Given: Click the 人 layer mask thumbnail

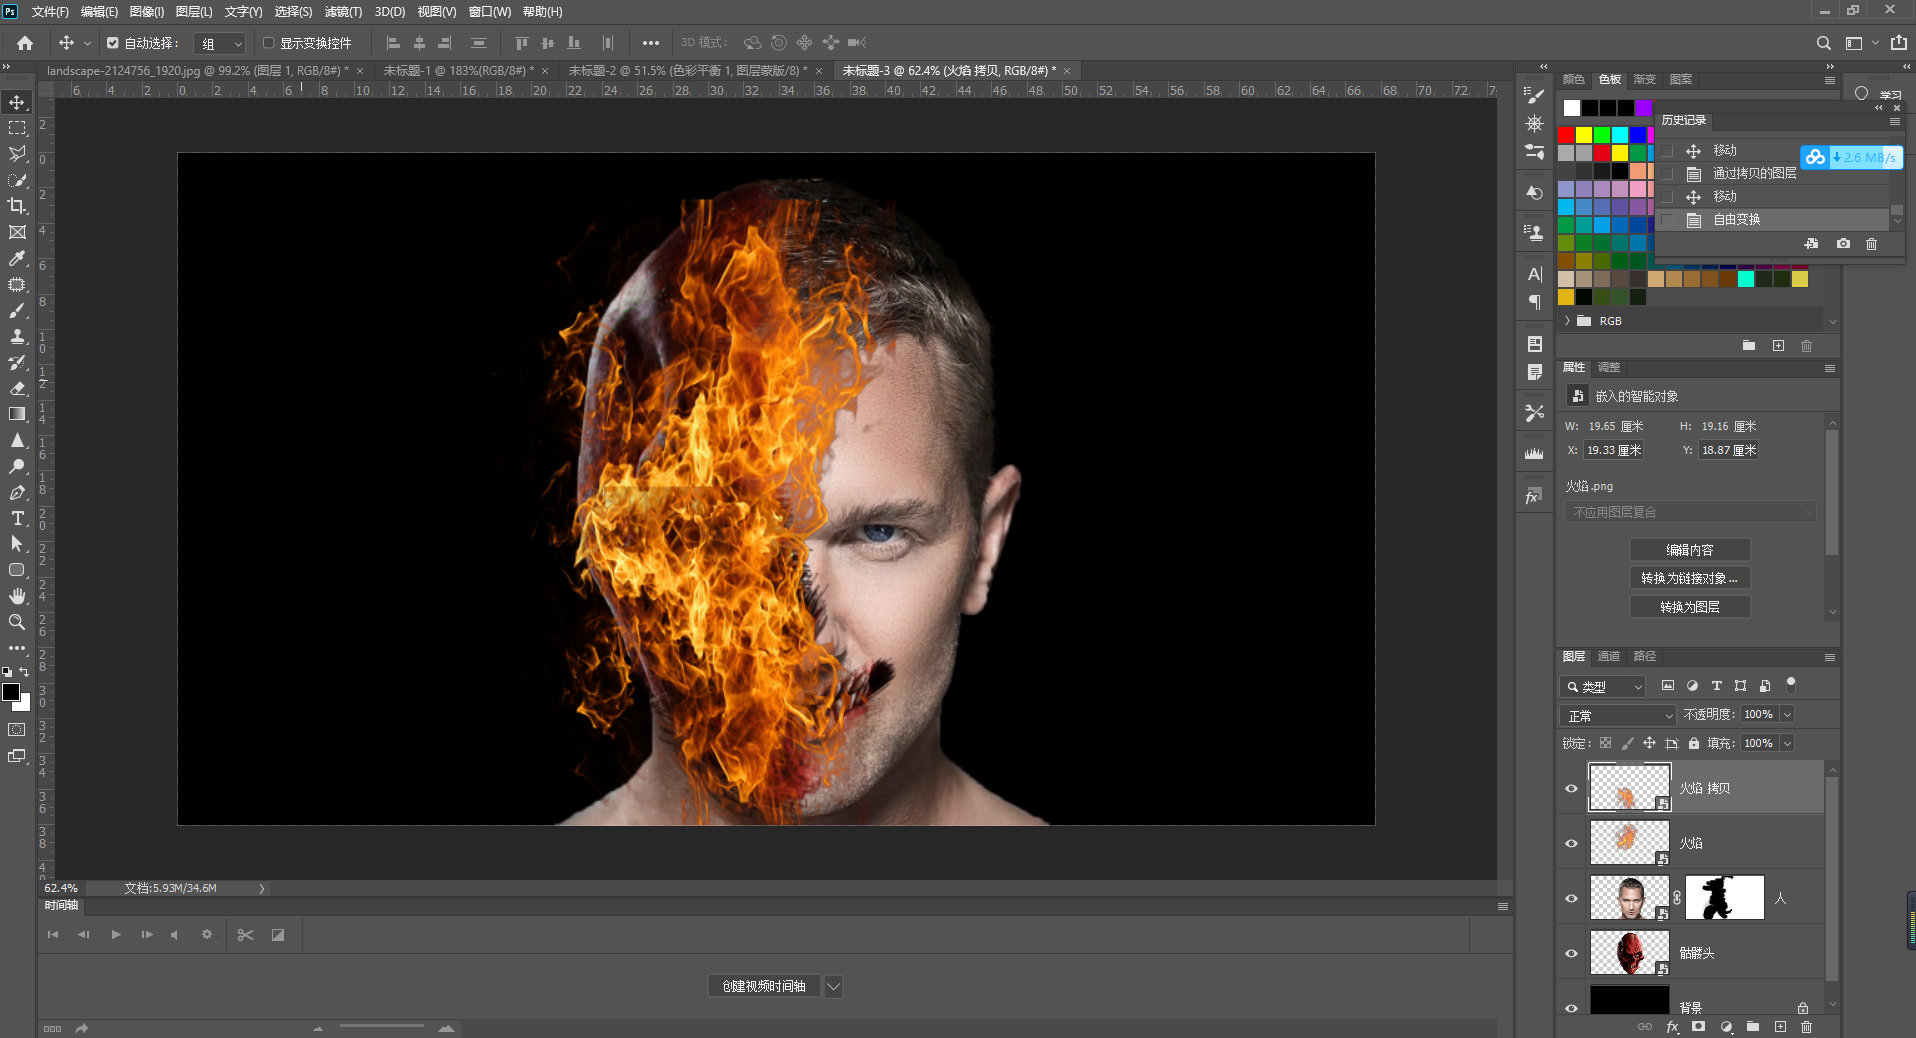Looking at the screenshot, I should tap(1725, 898).
